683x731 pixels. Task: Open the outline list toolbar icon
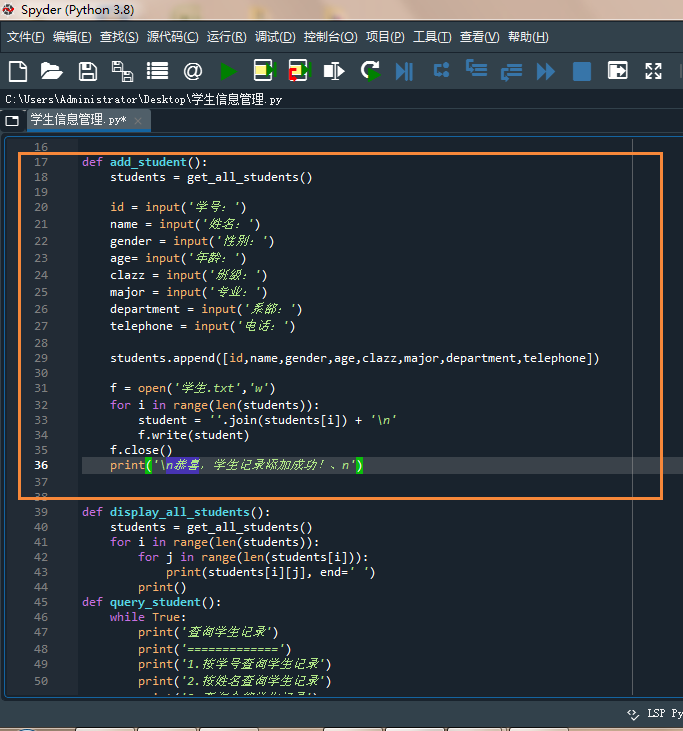(157, 71)
